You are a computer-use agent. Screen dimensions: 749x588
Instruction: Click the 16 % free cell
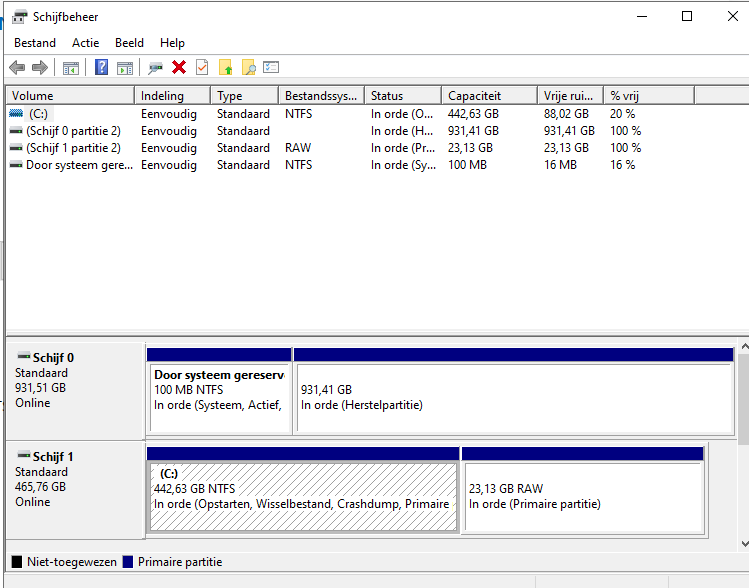coord(622,165)
